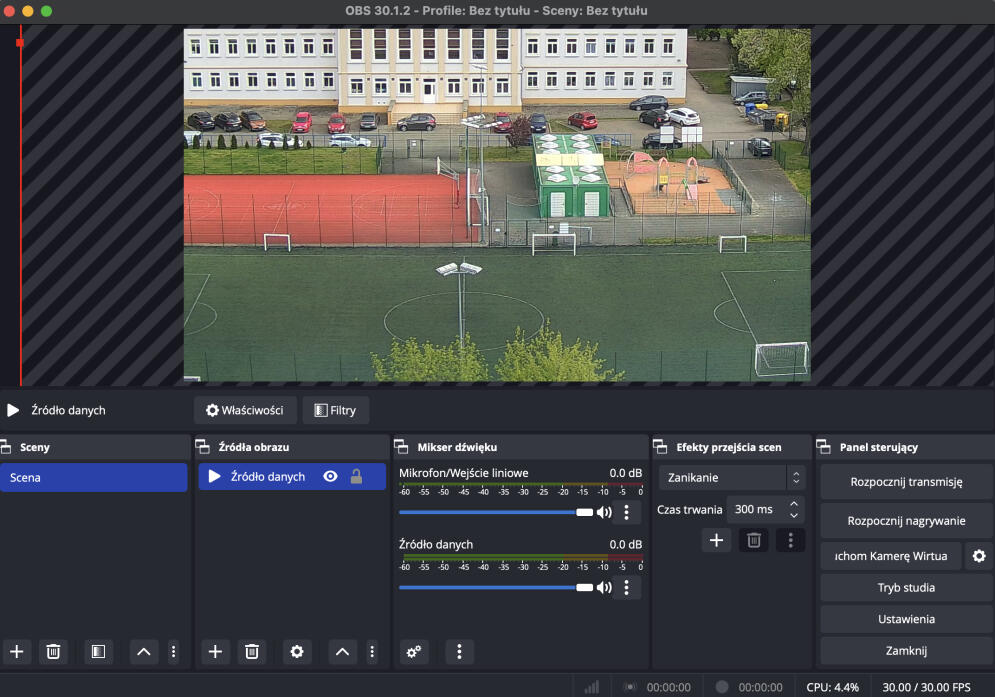Open advanced audio settings gears icon
The width and height of the screenshot is (995, 697).
coord(414,652)
